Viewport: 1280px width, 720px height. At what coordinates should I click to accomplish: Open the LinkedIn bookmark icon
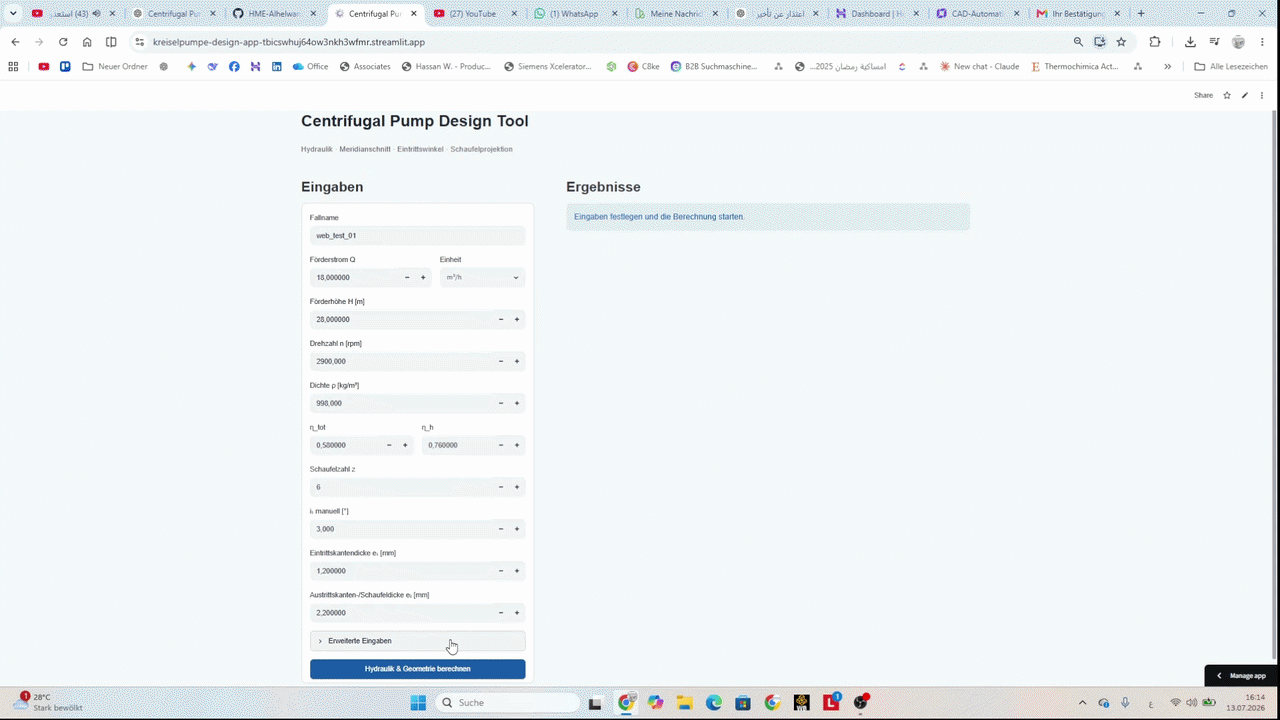point(277,67)
